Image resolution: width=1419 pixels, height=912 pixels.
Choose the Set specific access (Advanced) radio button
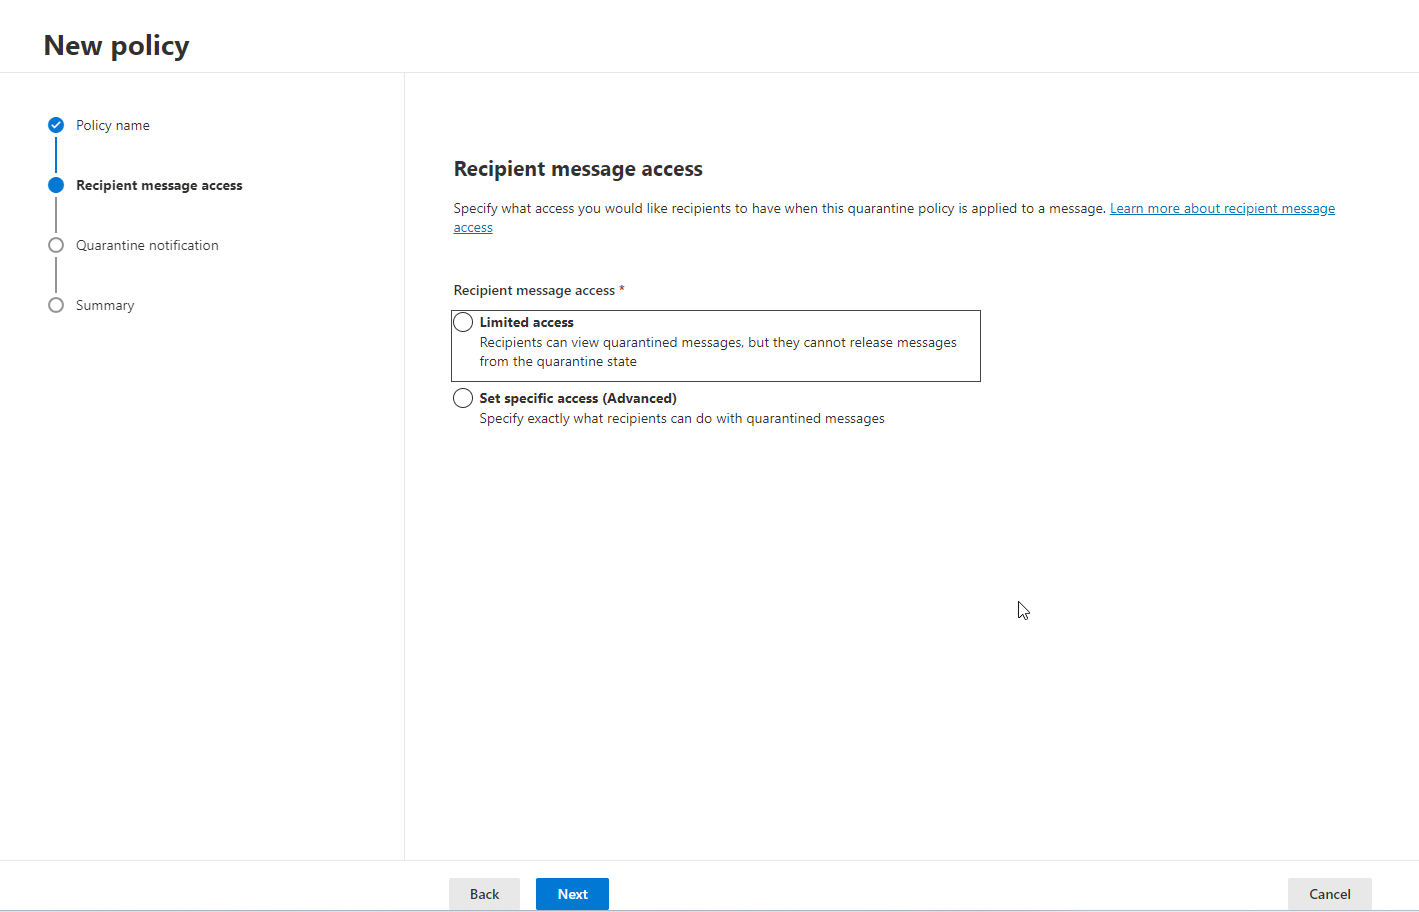click(x=463, y=398)
